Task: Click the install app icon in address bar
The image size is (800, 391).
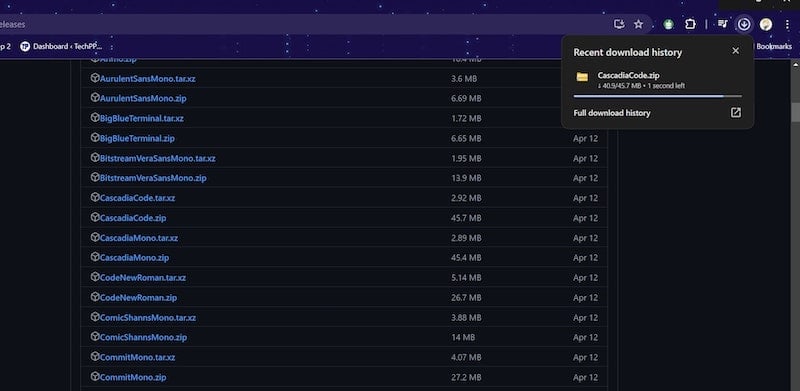Action: pos(619,24)
